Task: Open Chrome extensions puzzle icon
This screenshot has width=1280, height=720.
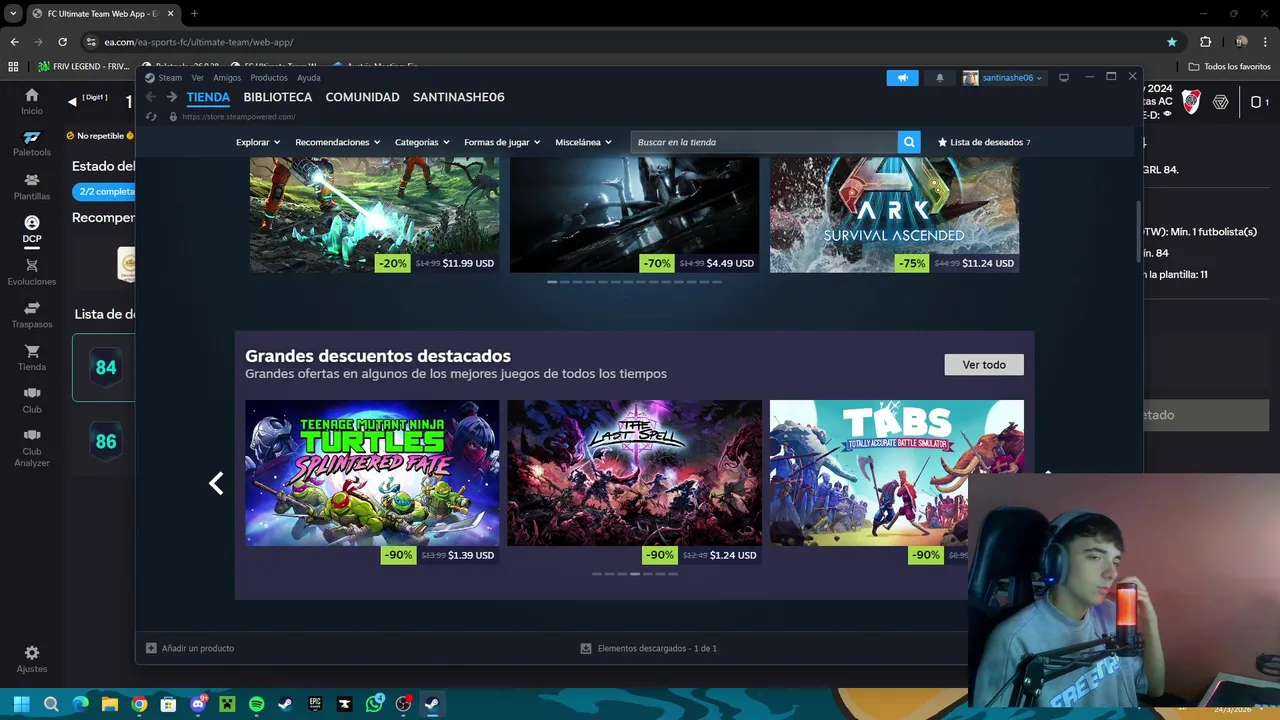Action: coord(1205,42)
